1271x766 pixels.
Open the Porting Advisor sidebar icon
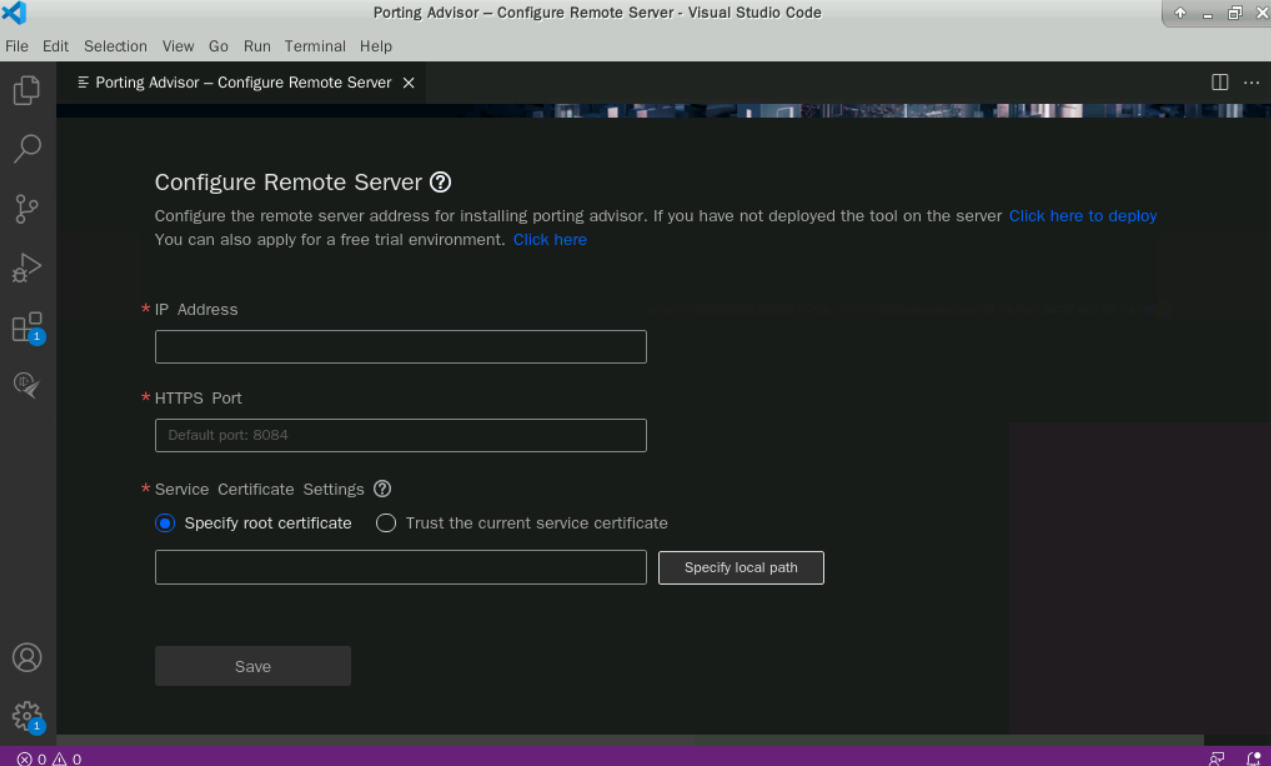click(x=27, y=385)
